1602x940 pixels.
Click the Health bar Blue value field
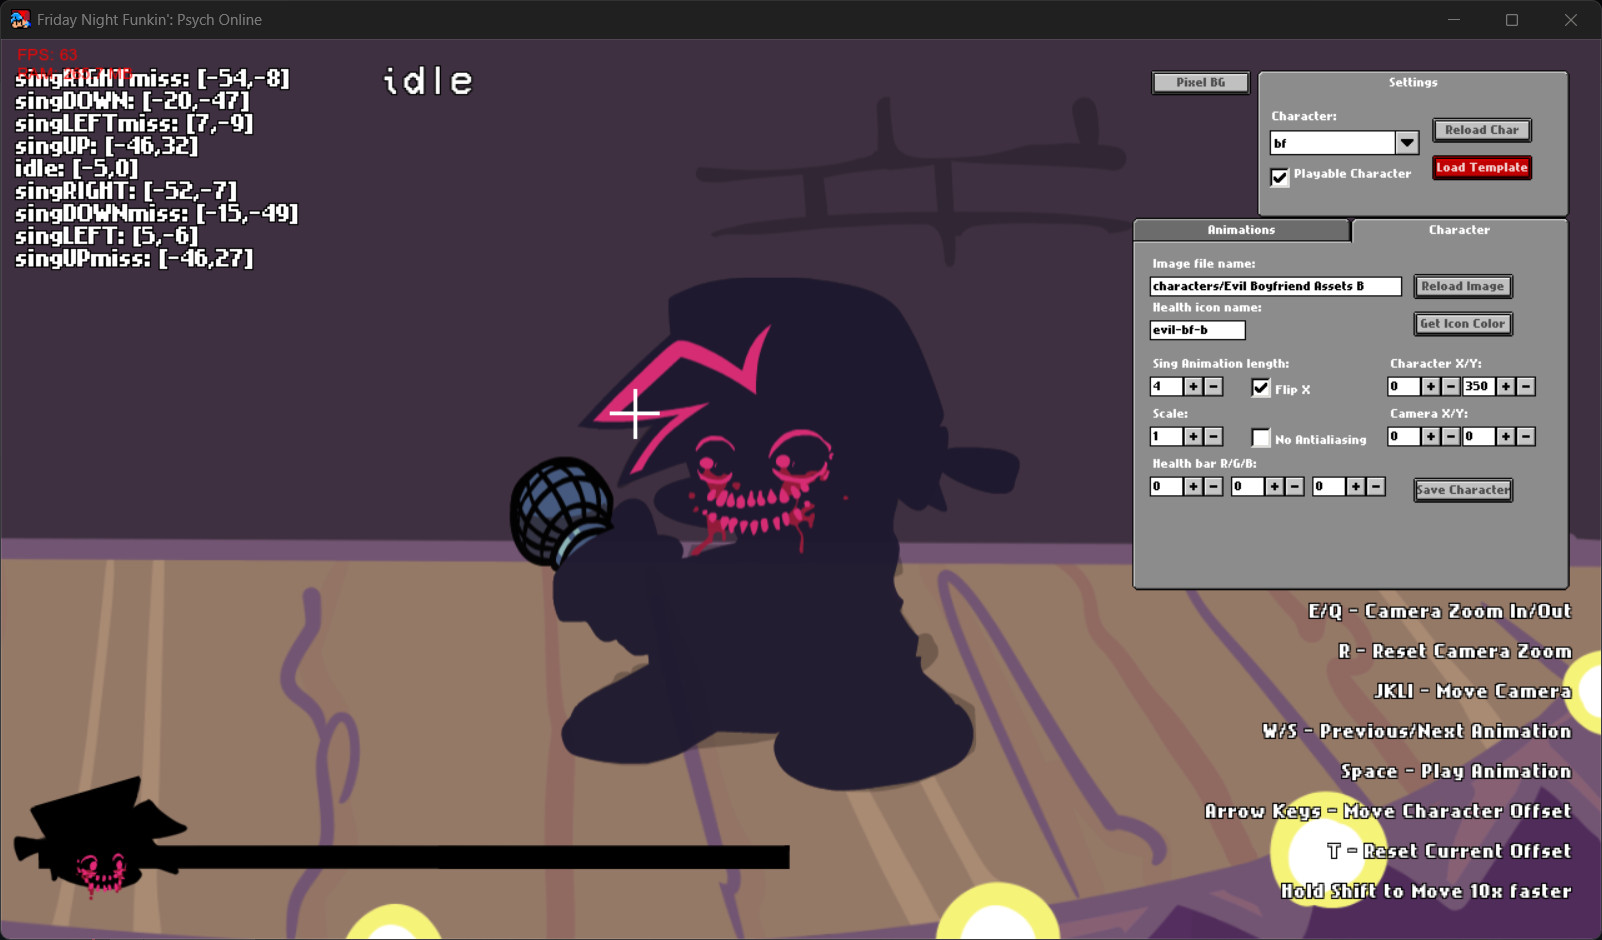coord(1328,486)
